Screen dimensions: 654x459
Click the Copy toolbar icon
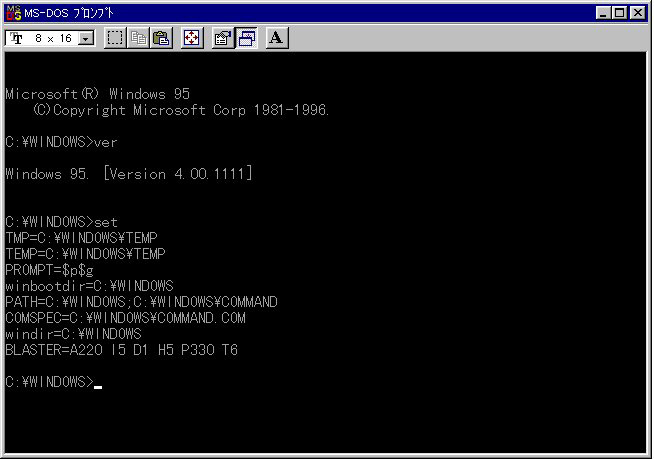click(x=138, y=38)
